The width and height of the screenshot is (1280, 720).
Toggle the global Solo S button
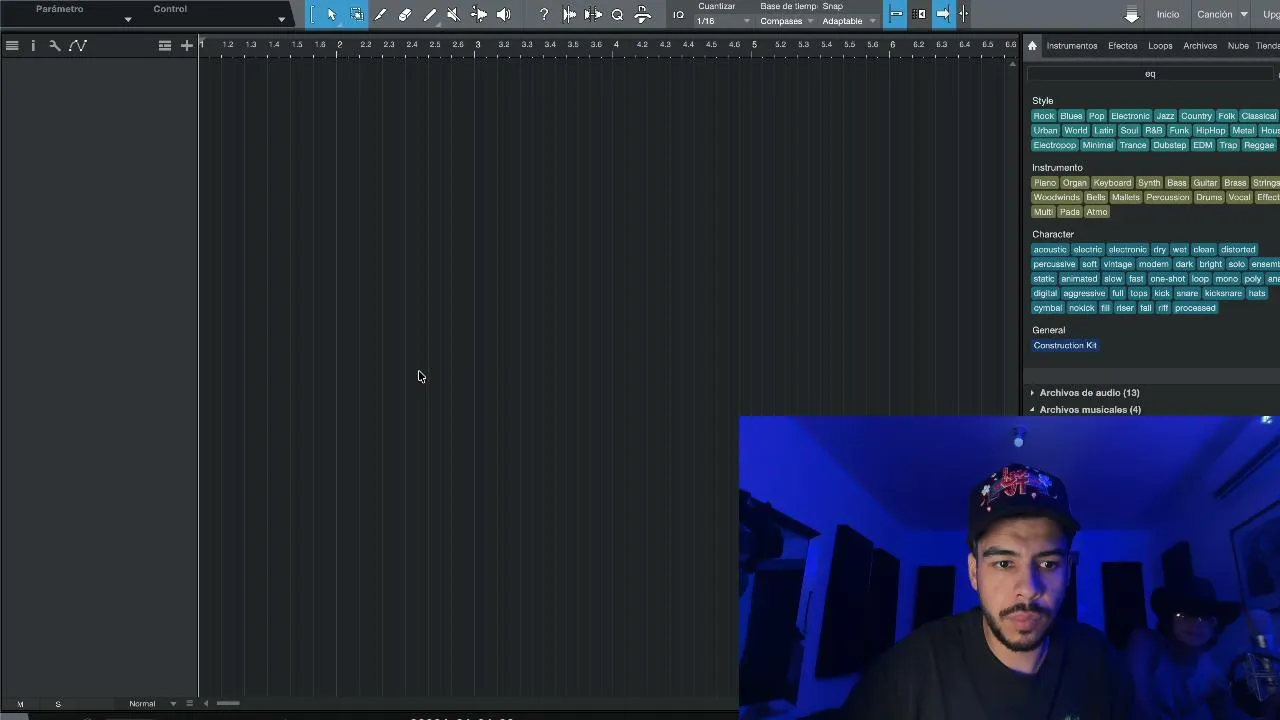pos(58,704)
